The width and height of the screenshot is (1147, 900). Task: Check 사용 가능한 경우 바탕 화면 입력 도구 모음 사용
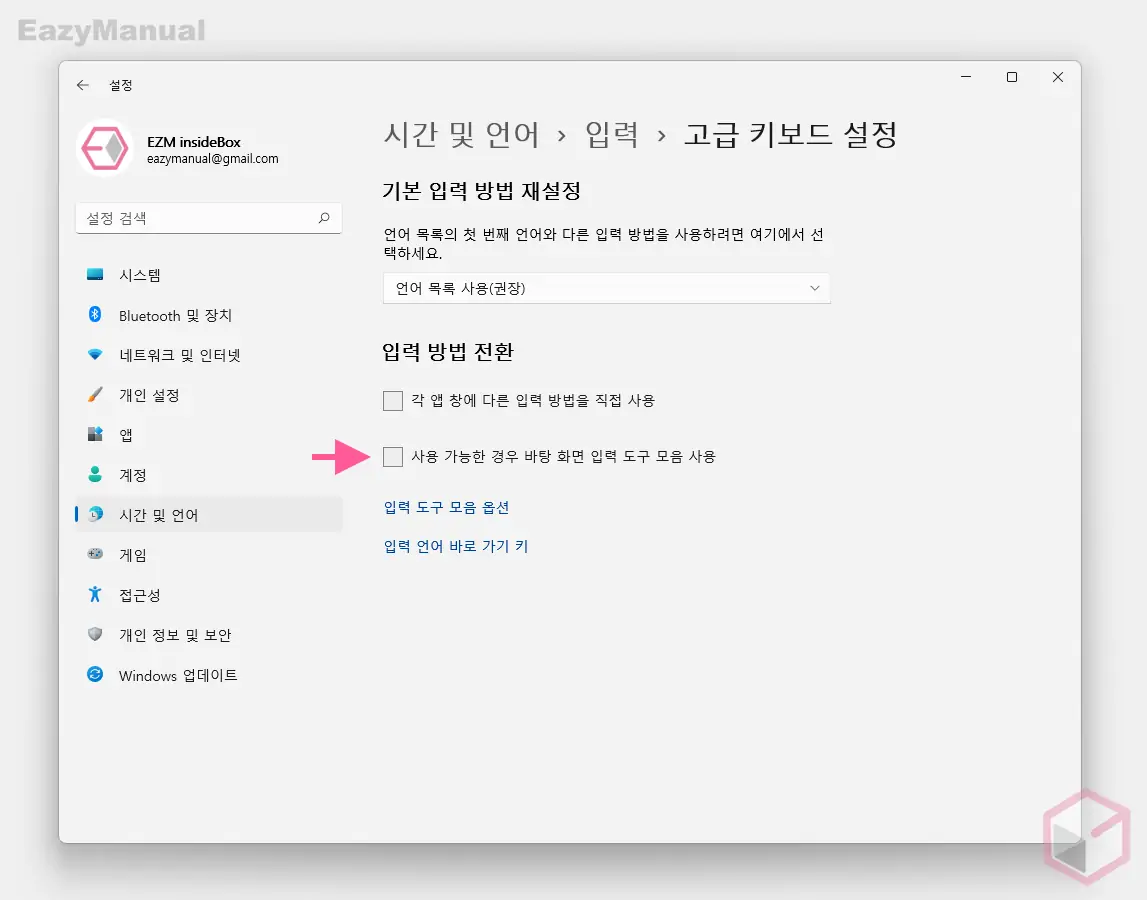tap(394, 456)
